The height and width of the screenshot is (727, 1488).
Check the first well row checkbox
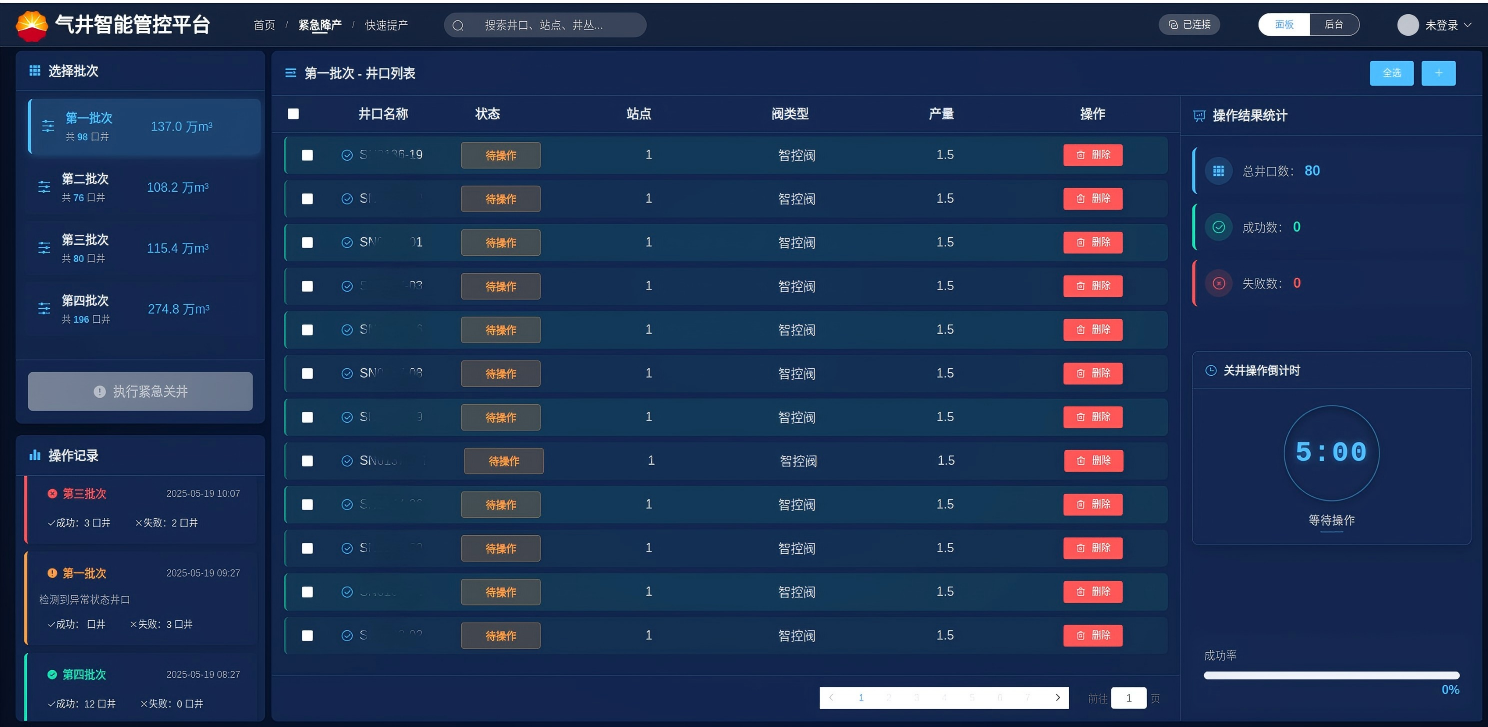(x=307, y=155)
